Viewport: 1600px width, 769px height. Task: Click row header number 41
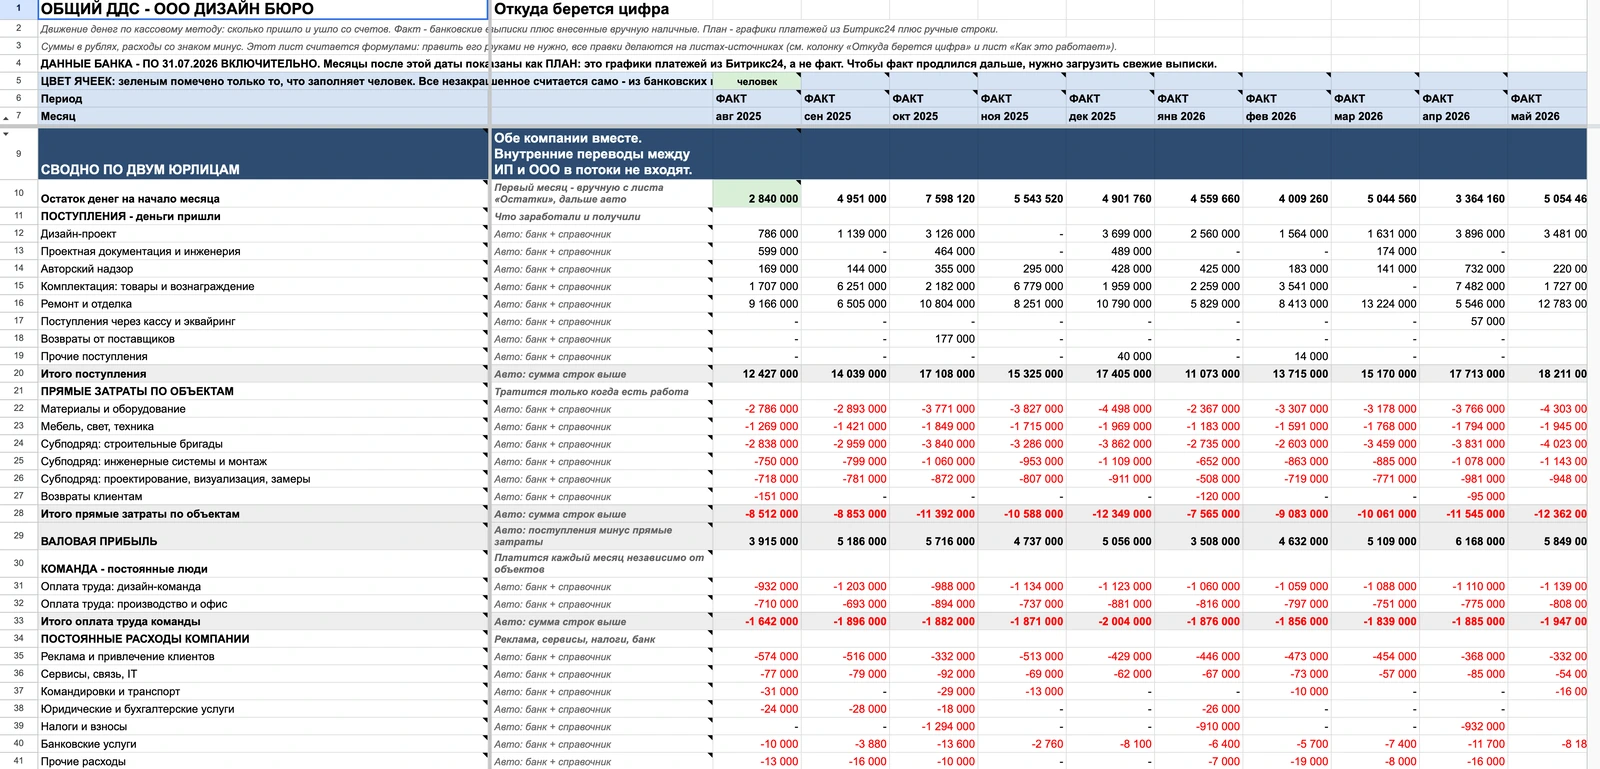click(x=18, y=761)
